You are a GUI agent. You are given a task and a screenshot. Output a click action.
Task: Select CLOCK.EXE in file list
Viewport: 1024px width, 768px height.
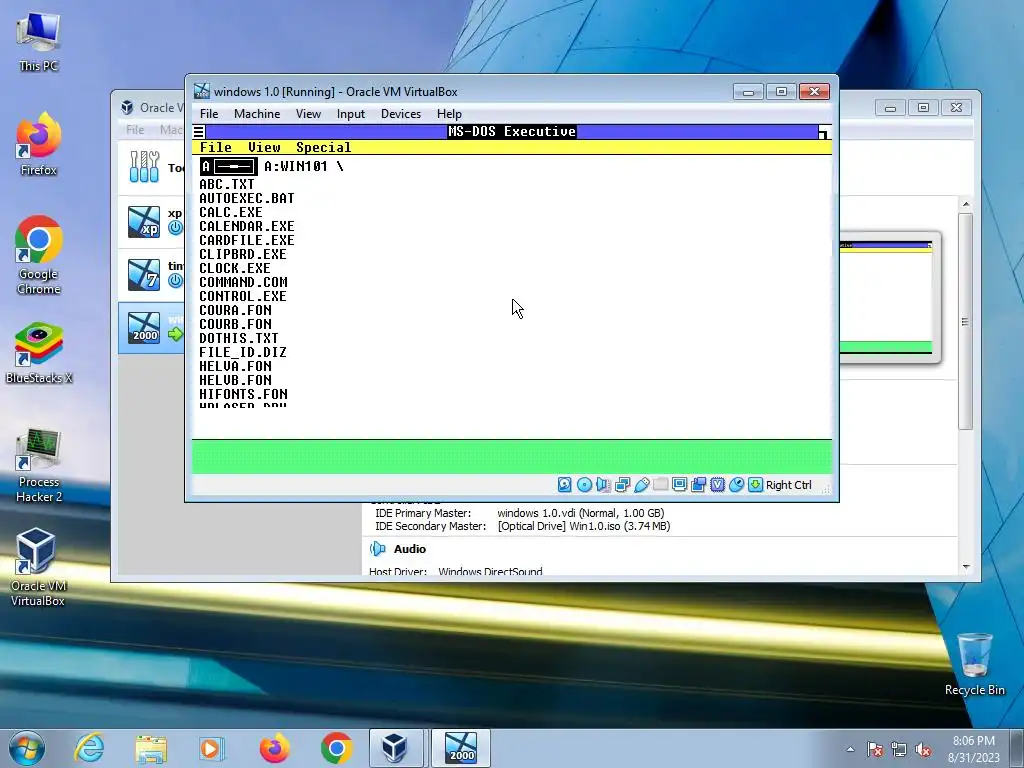(234, 268)
